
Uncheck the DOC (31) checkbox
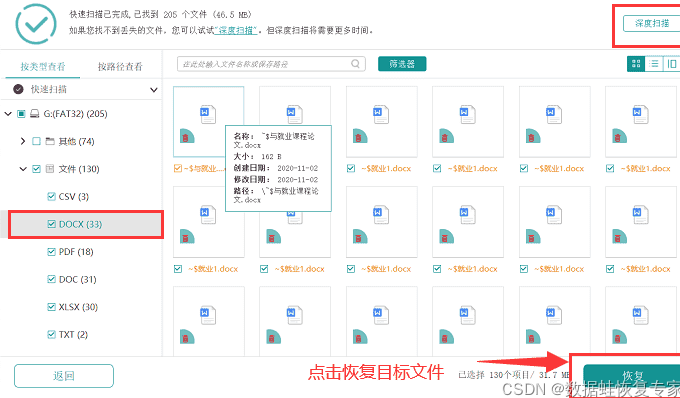[x=51, y=279]
